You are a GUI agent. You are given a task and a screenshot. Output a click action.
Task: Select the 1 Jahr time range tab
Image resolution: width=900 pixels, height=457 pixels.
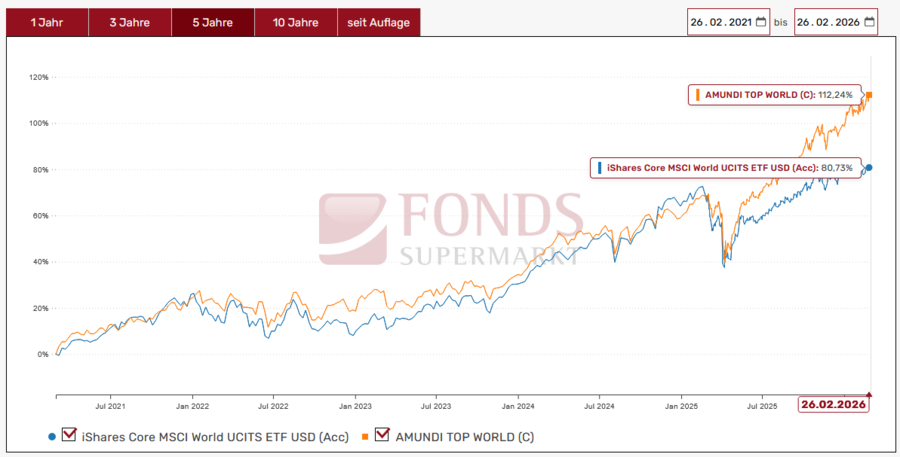(47, 22)
